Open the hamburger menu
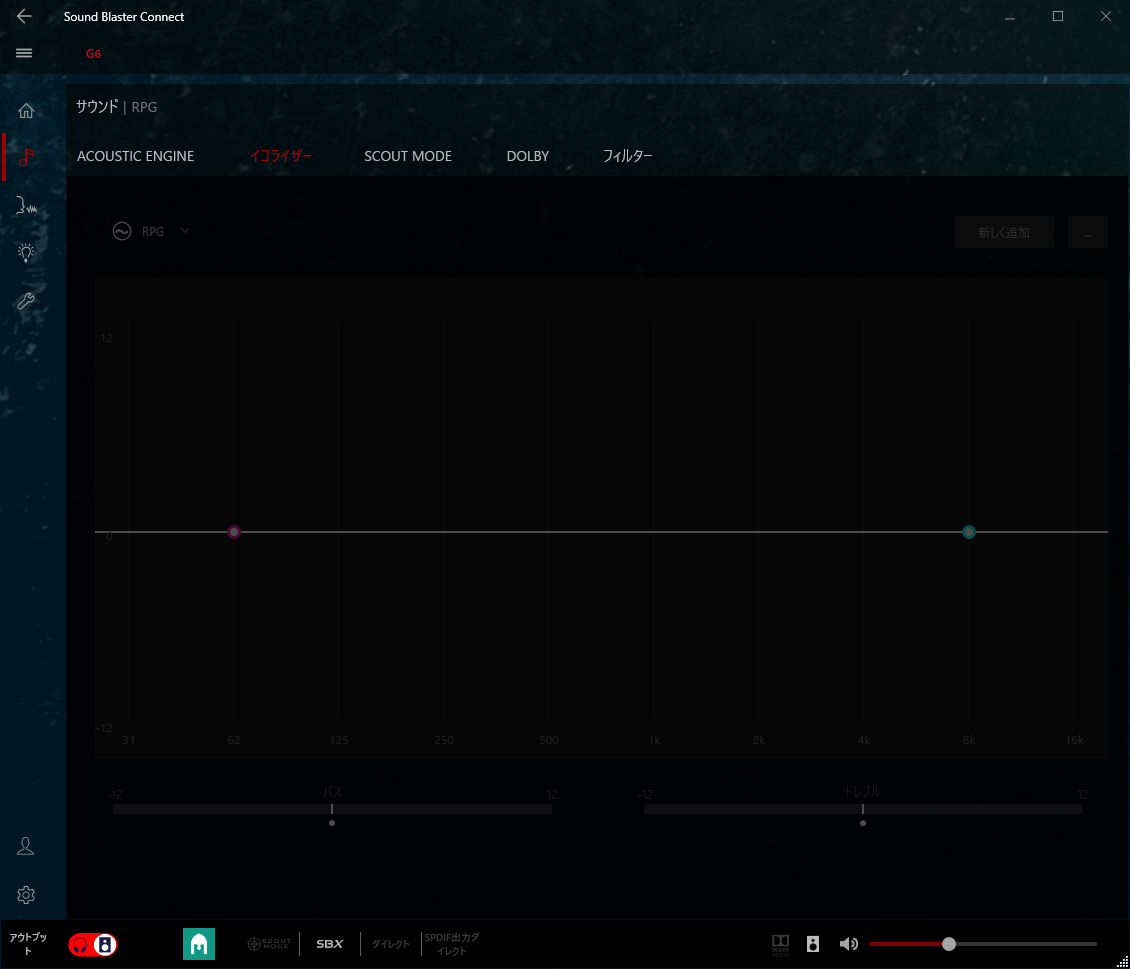This screenshot has width=1130, height=969. pyautogui.click(x=24, y=53)
